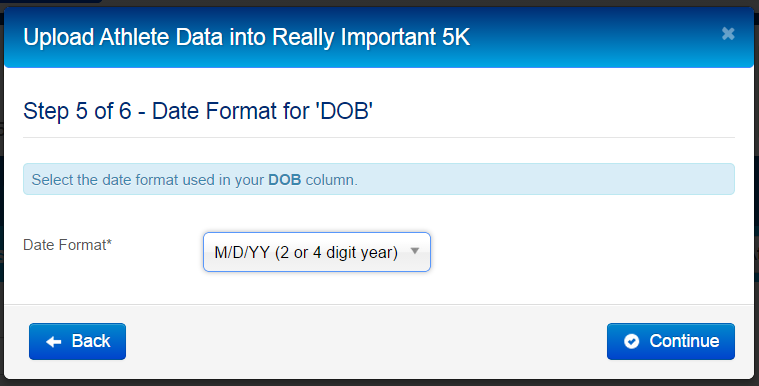Click the Continue button label text
This screenshot has width=759, height=386.
(x=684, y=341)
